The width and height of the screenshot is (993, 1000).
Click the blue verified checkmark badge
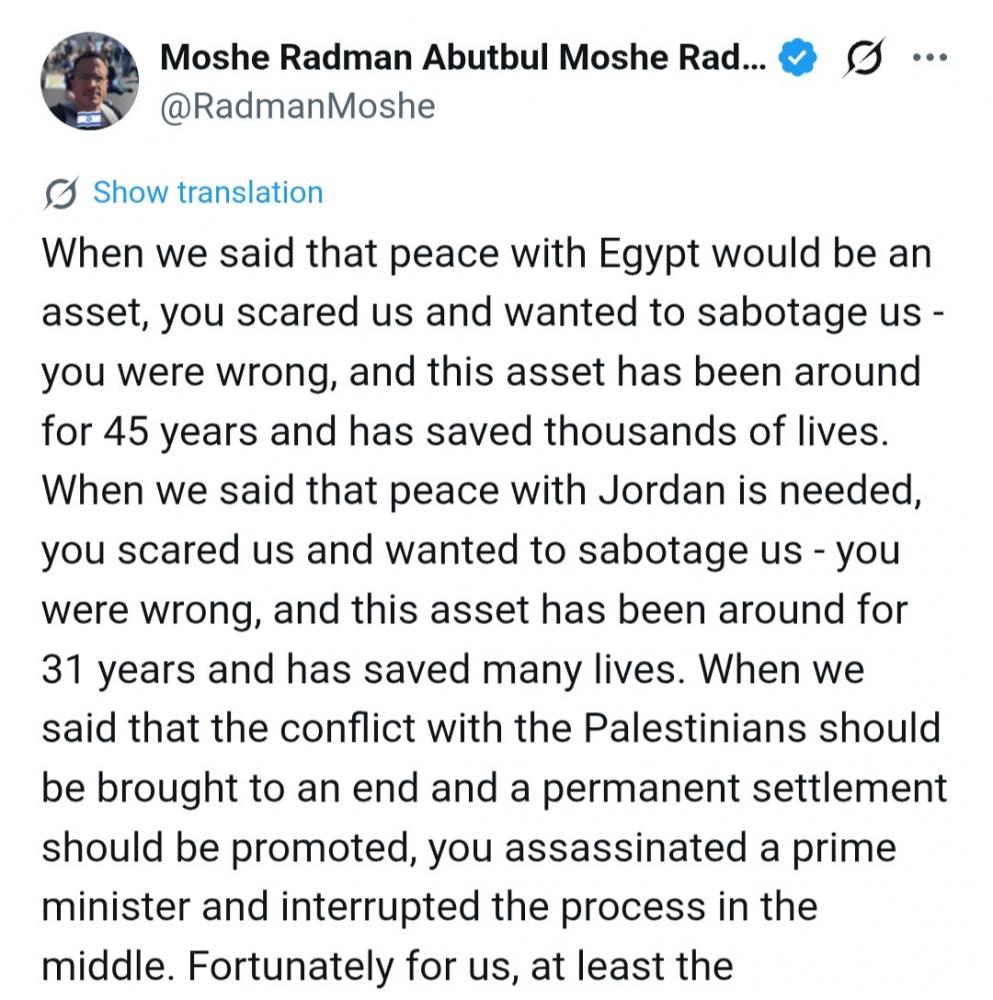point(795,60)
